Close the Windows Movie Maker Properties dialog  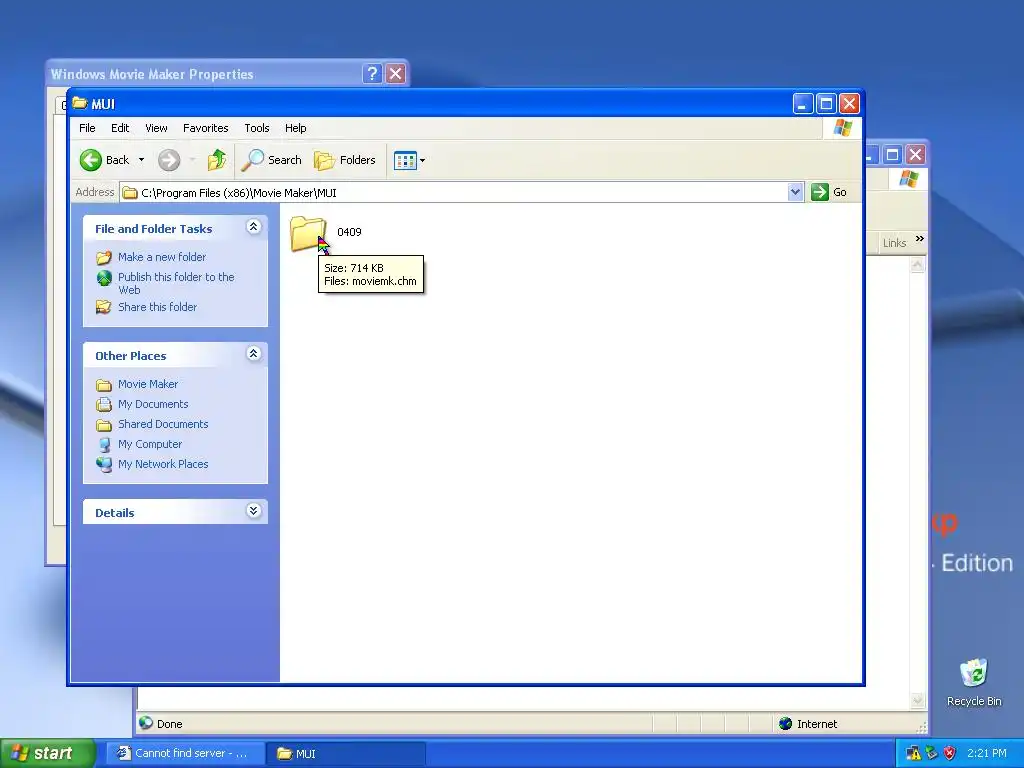(395, 74)
